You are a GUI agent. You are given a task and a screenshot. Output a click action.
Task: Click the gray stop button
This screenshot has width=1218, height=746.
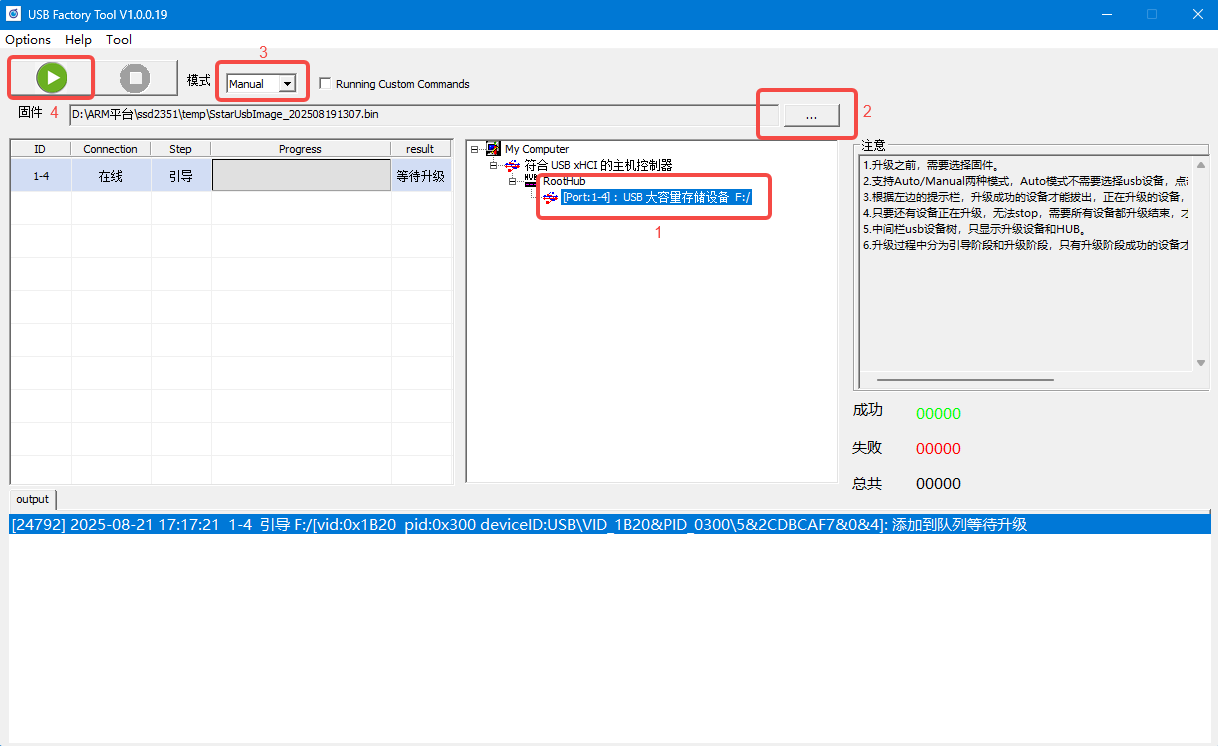[135, 77]
